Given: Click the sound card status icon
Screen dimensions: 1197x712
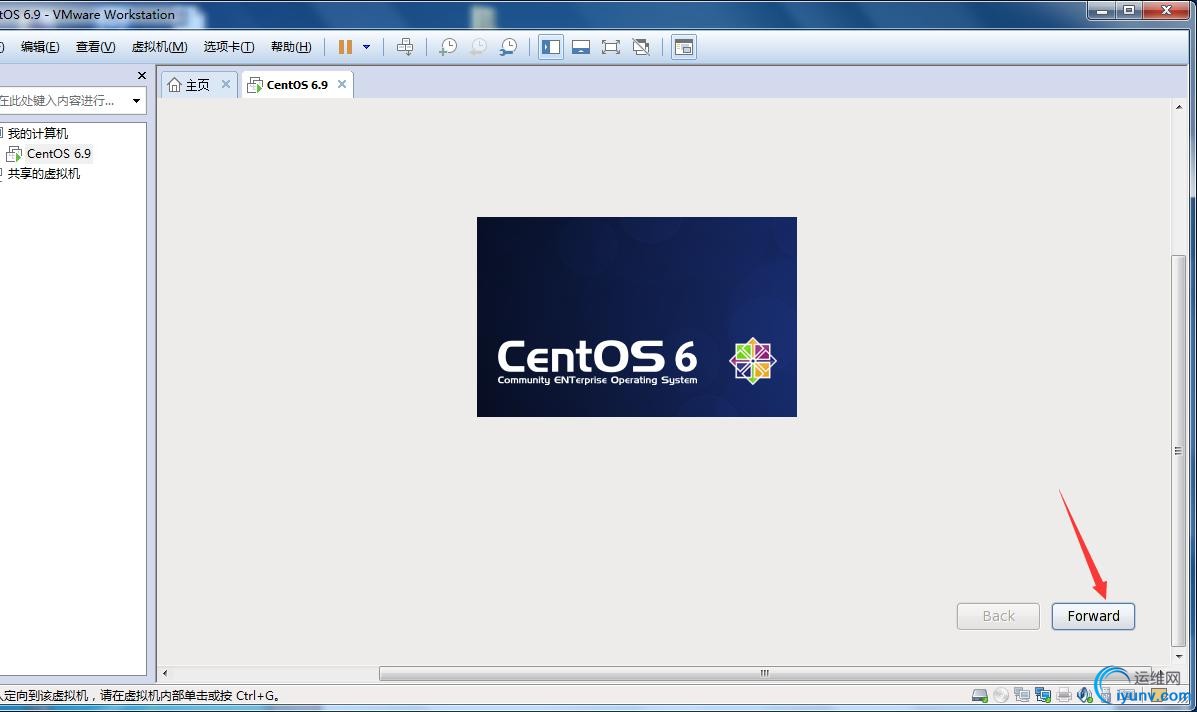Looking at the screenshot, I should tap(1085, 695).
